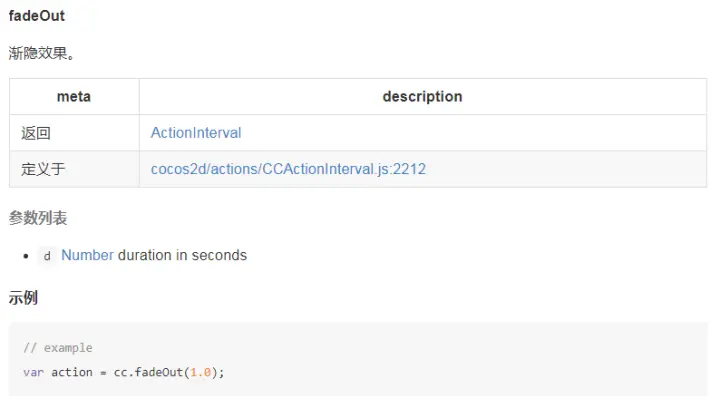Image resolution: width=720 pixels, height=408 pixels.
Task: Click the parameter name d code tag
Action: (47, 256)
